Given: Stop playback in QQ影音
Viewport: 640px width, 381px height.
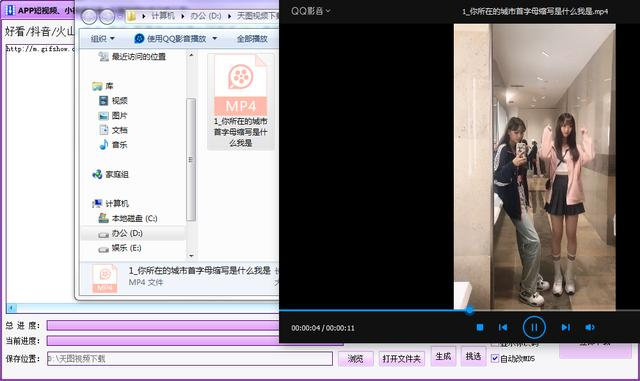Looking at the screenshot, I should pos(480,327).
